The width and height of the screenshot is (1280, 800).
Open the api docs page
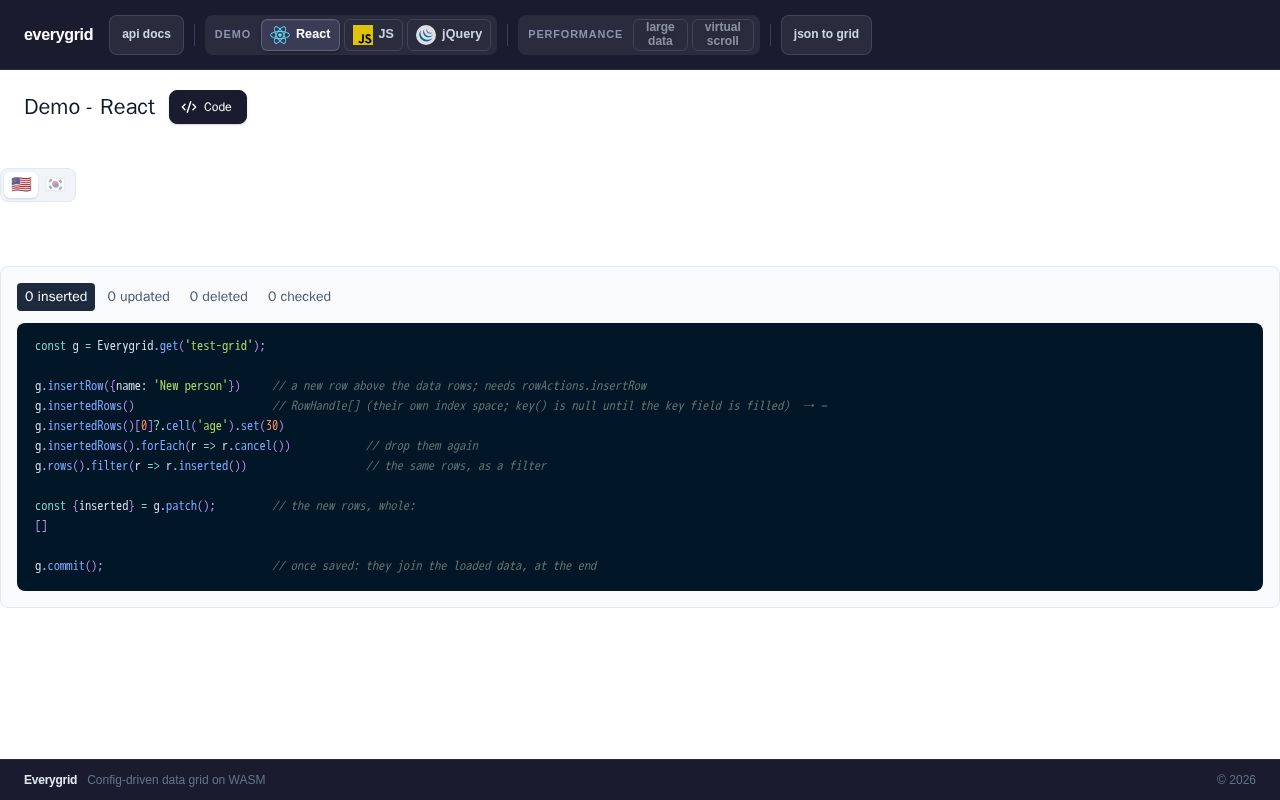click(x=146, y=35)
